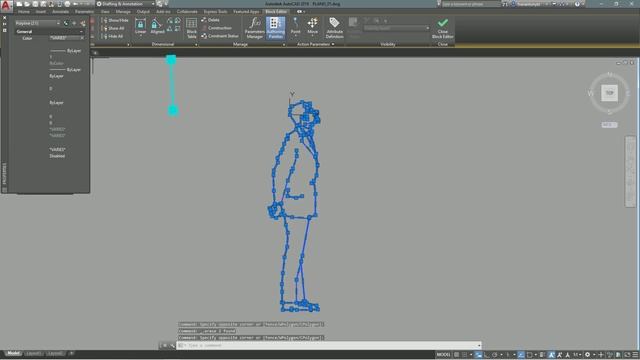Switch to the Output ribbon tab
Image resolution: width=640 pixels, height=360 pixels.
point(143,12)
